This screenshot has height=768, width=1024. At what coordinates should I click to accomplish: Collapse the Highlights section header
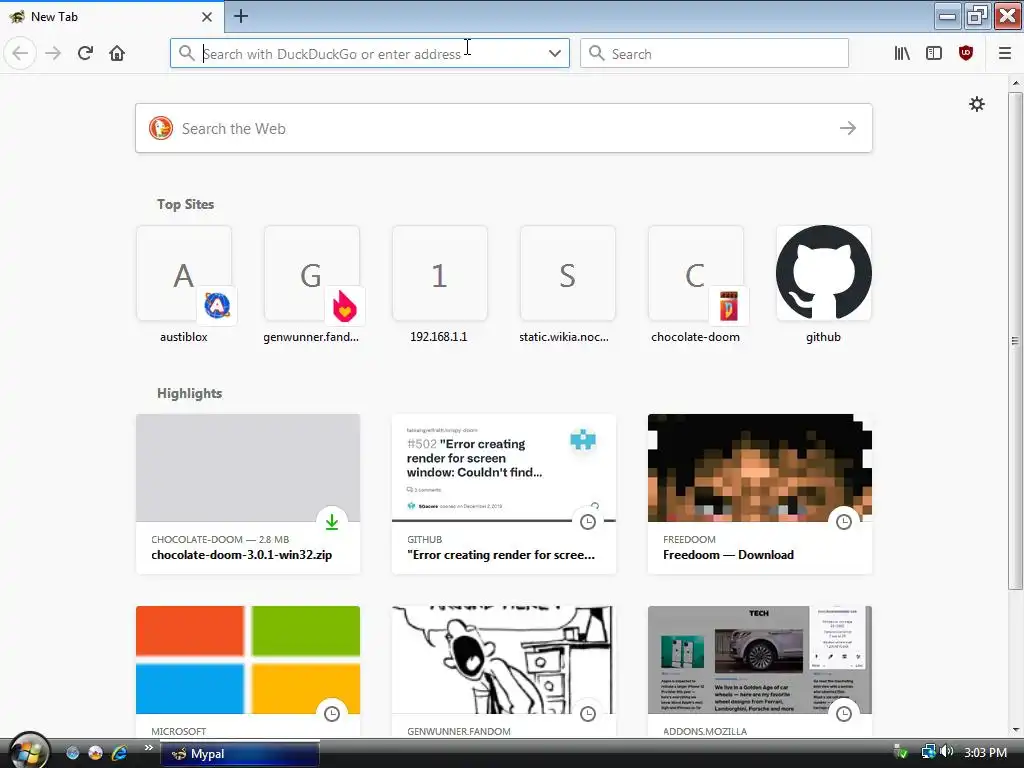189,393
